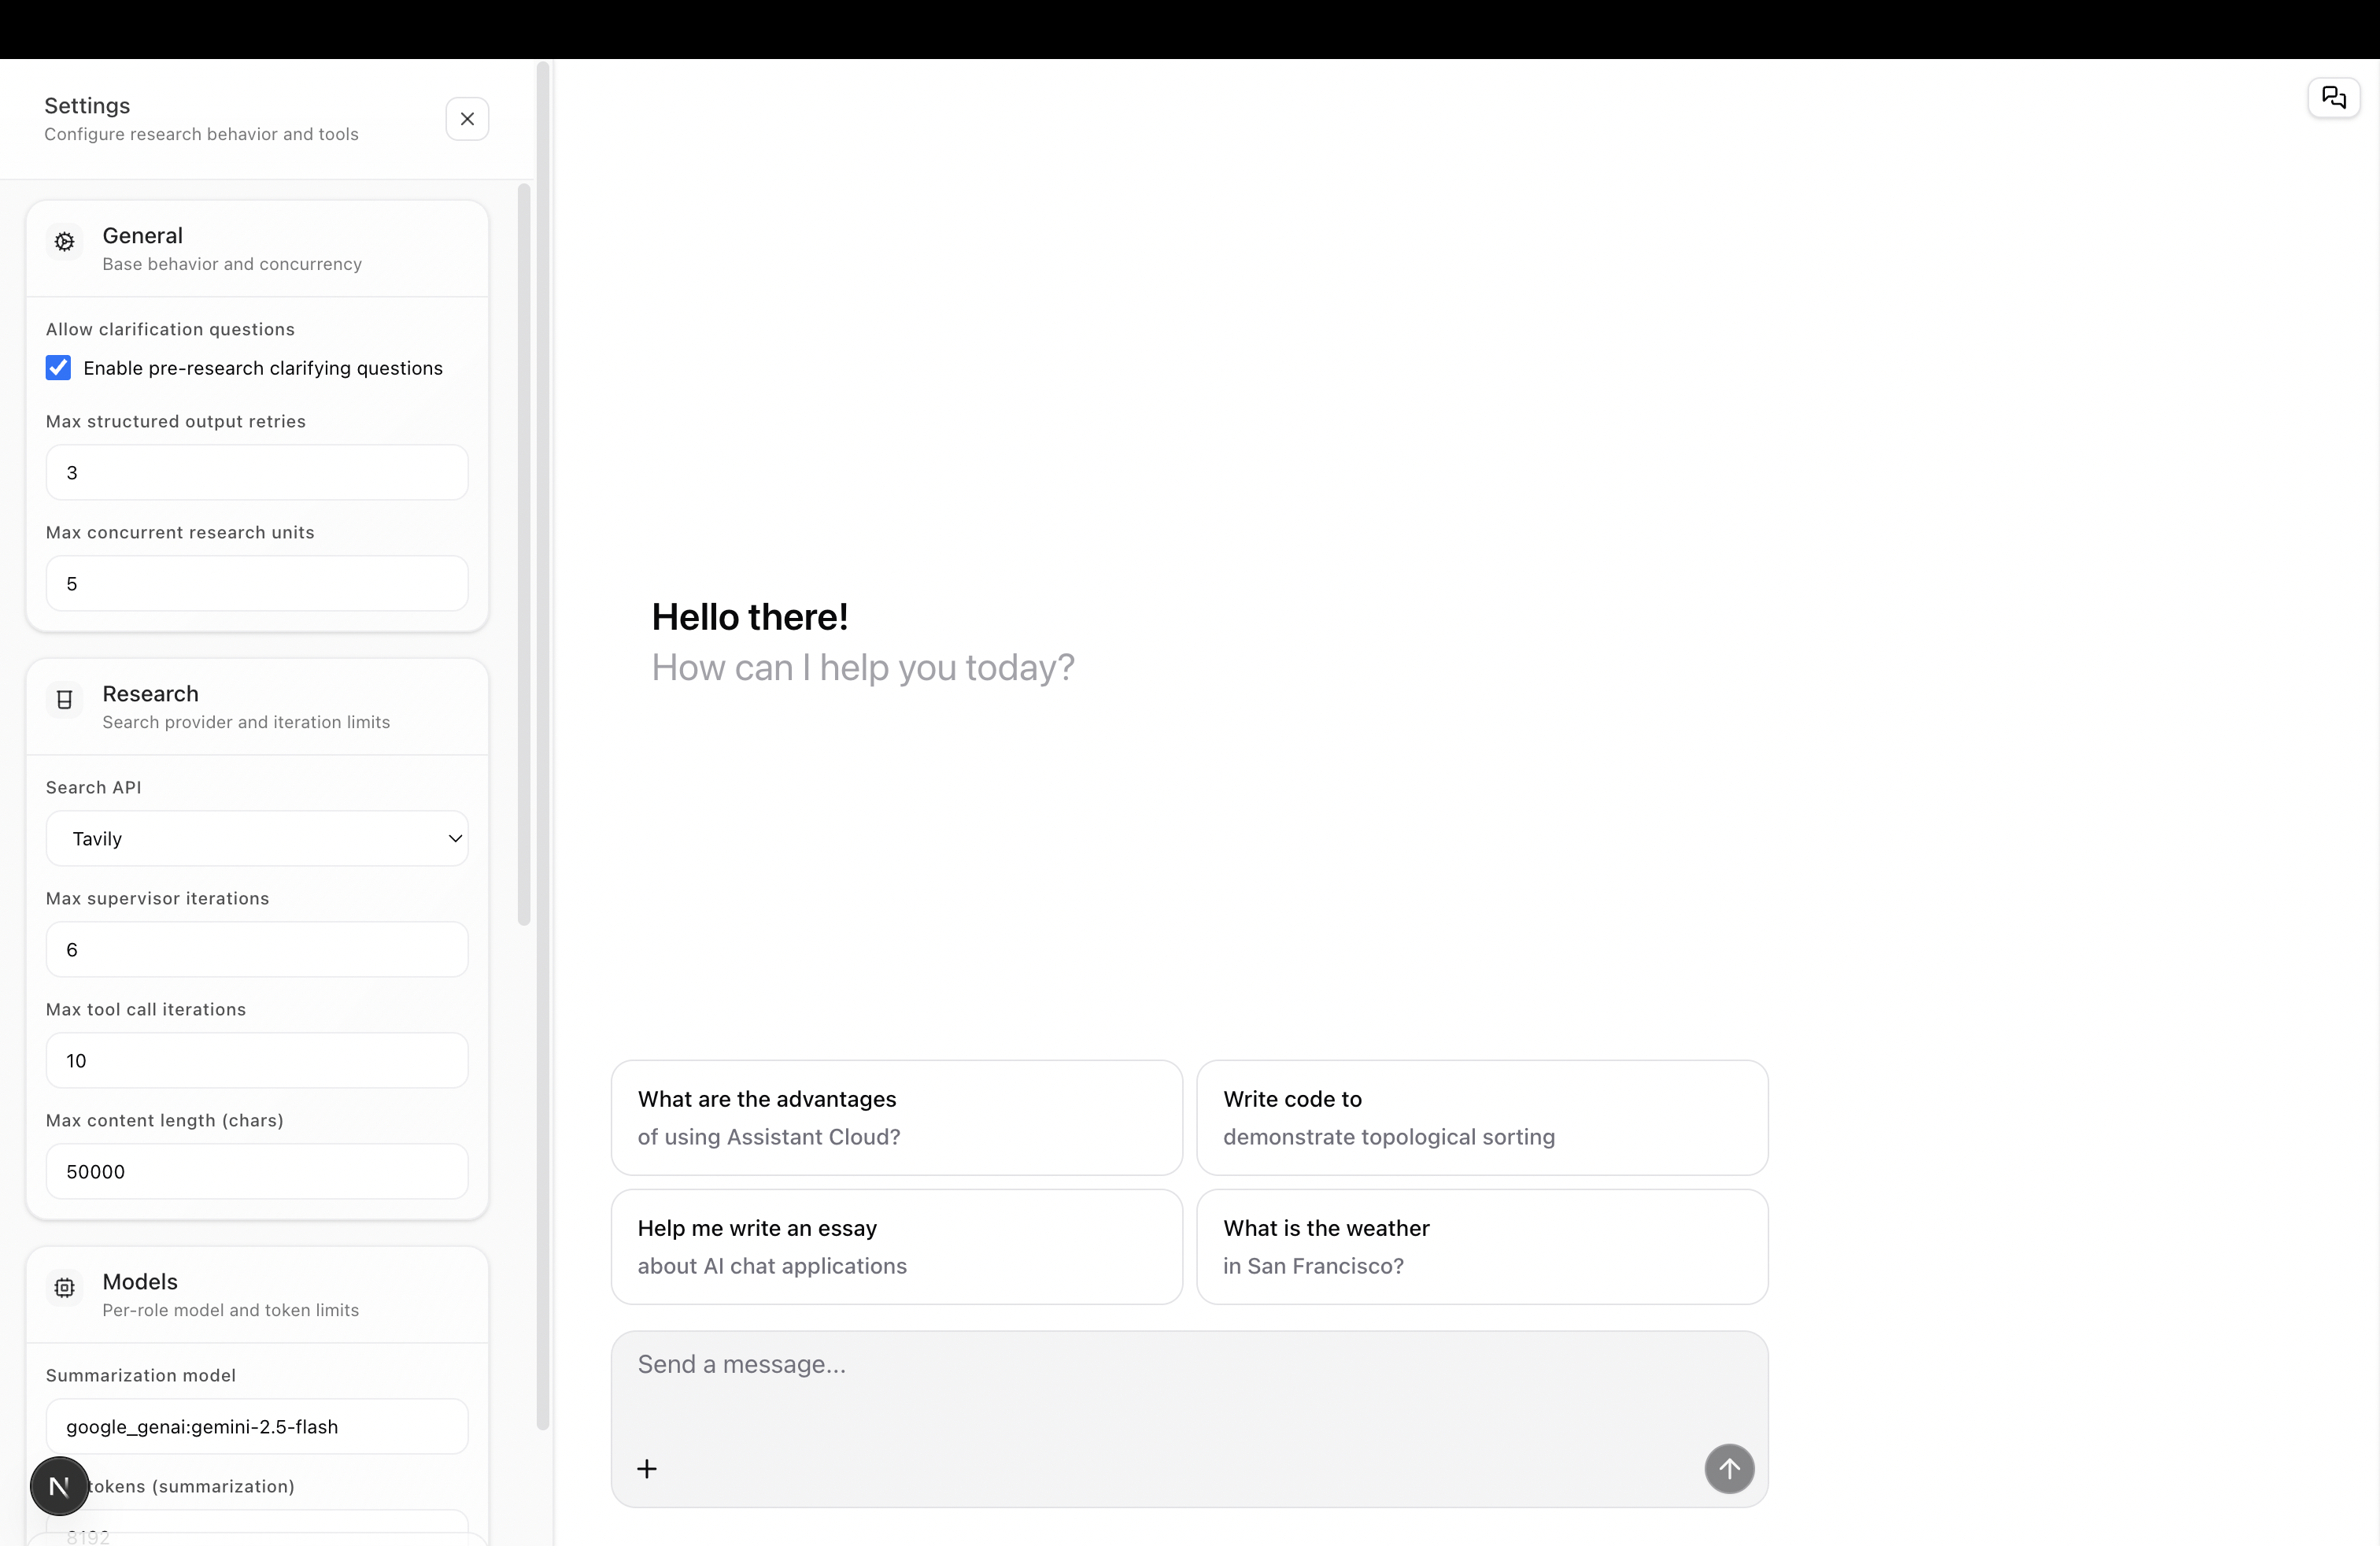
Task: Click the settings panel inner scrollbar
Action: (523, 555)
